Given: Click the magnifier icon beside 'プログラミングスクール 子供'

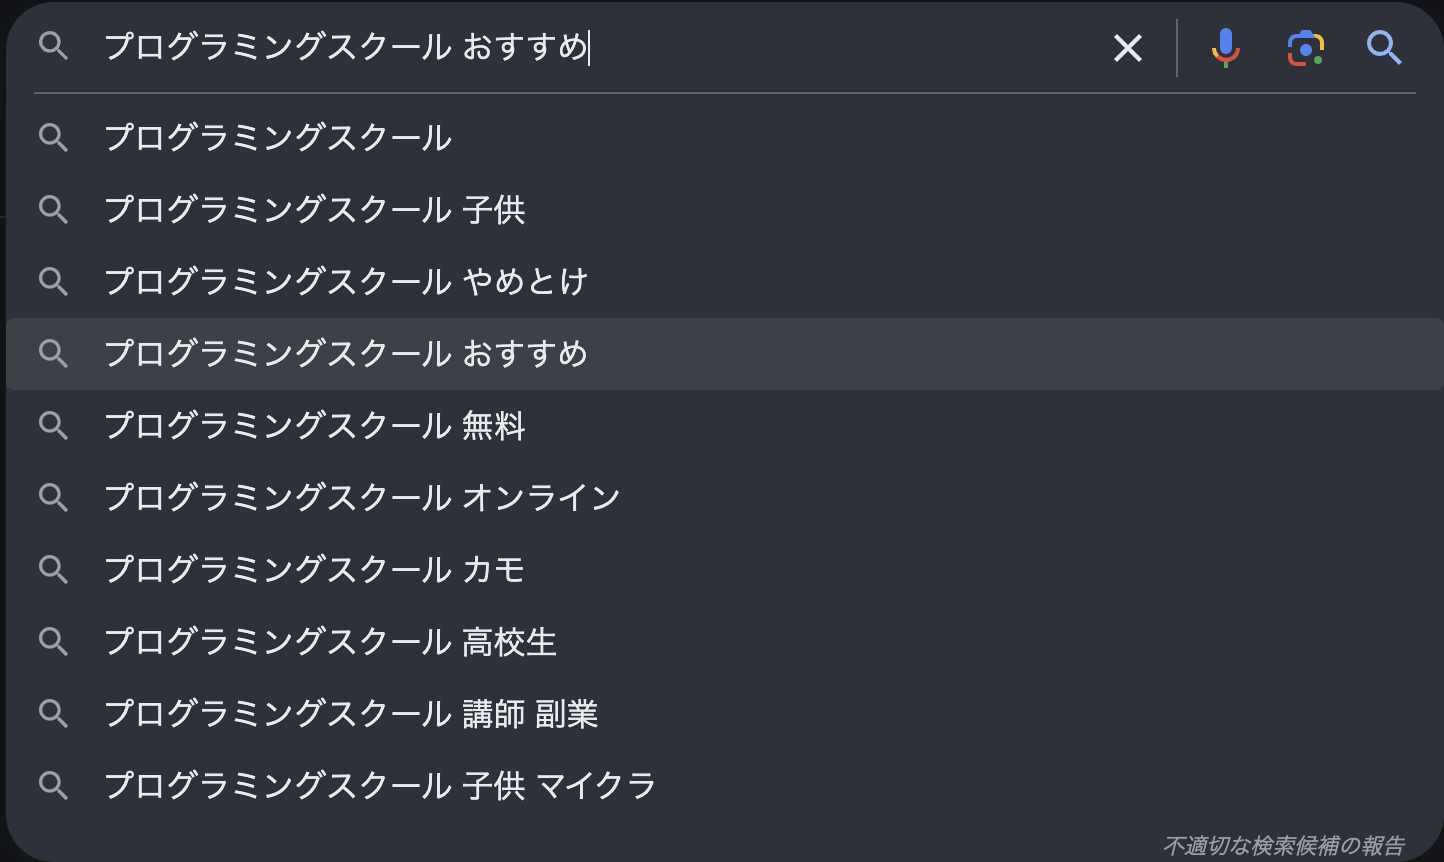Looking at the screenshot, I should tap(54, 210).
